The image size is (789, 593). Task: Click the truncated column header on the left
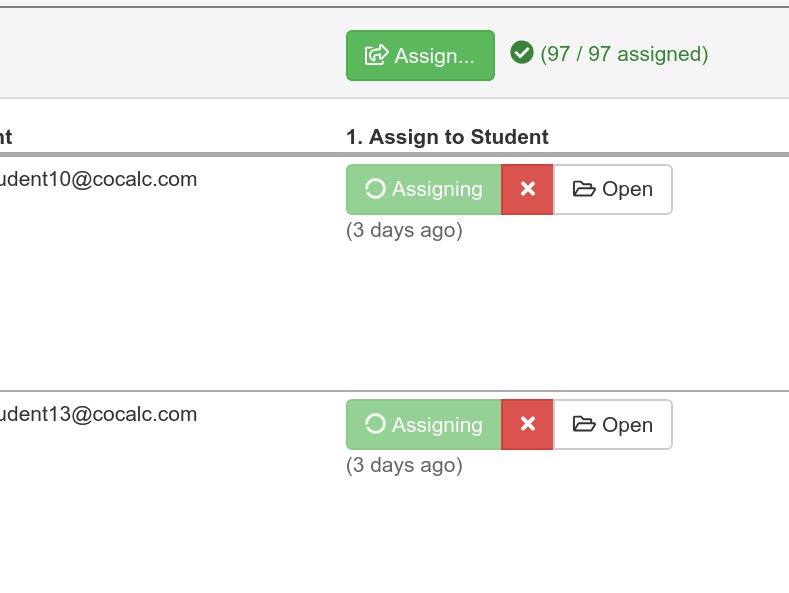tap(6, 137)
